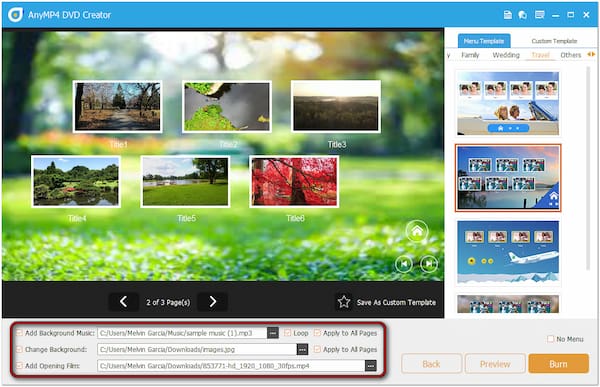Select the convertible car travel template thumbnail
The width and height of the screenshot is (600, 387).
click(508, 103)
